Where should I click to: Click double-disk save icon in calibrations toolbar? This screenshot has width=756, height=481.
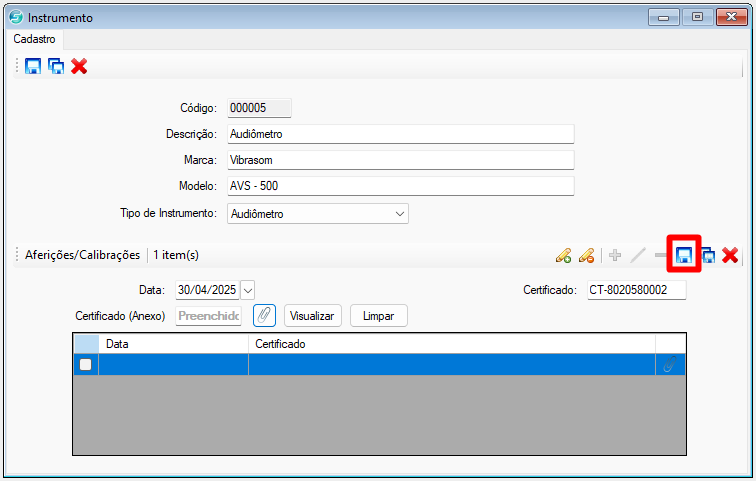click(x=707, y=255)
